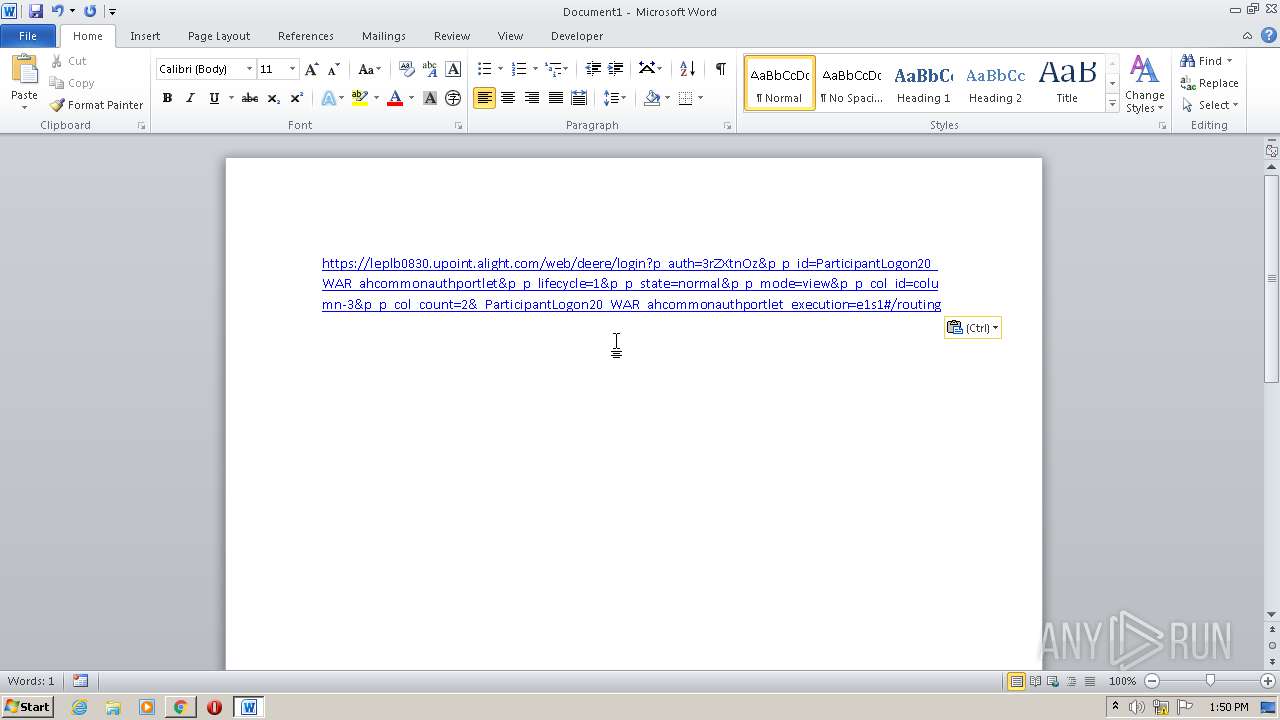Click the Paste clipboard icon

pyautogui.click(x=24, y=70)
